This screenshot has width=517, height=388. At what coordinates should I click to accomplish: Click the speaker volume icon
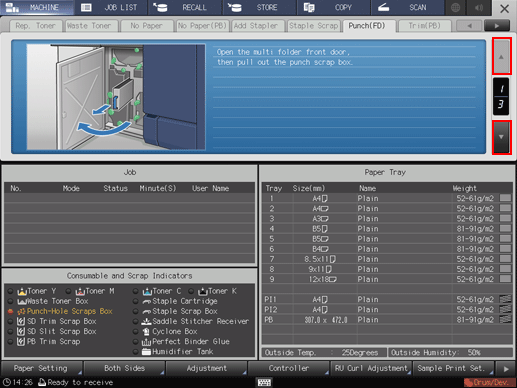click(479, 7)
